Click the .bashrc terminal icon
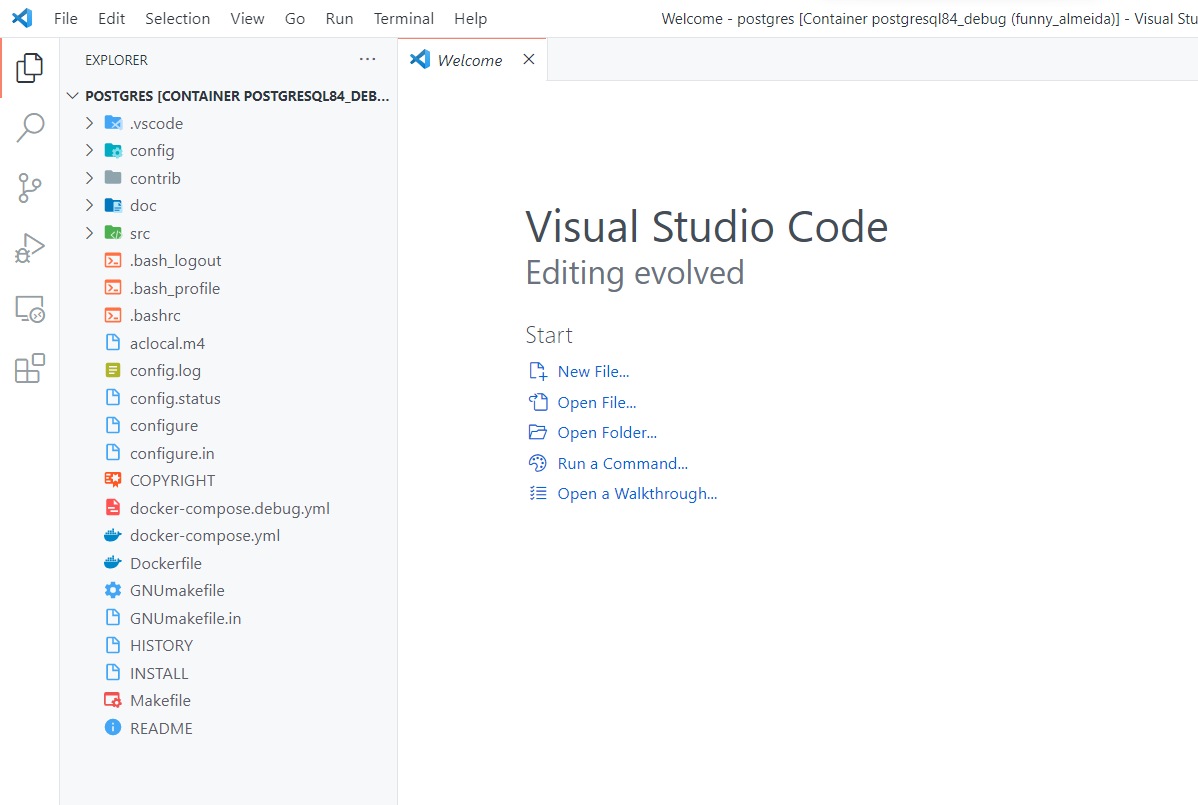Viewport: 1198px width, 805px height. pos(113,315)
